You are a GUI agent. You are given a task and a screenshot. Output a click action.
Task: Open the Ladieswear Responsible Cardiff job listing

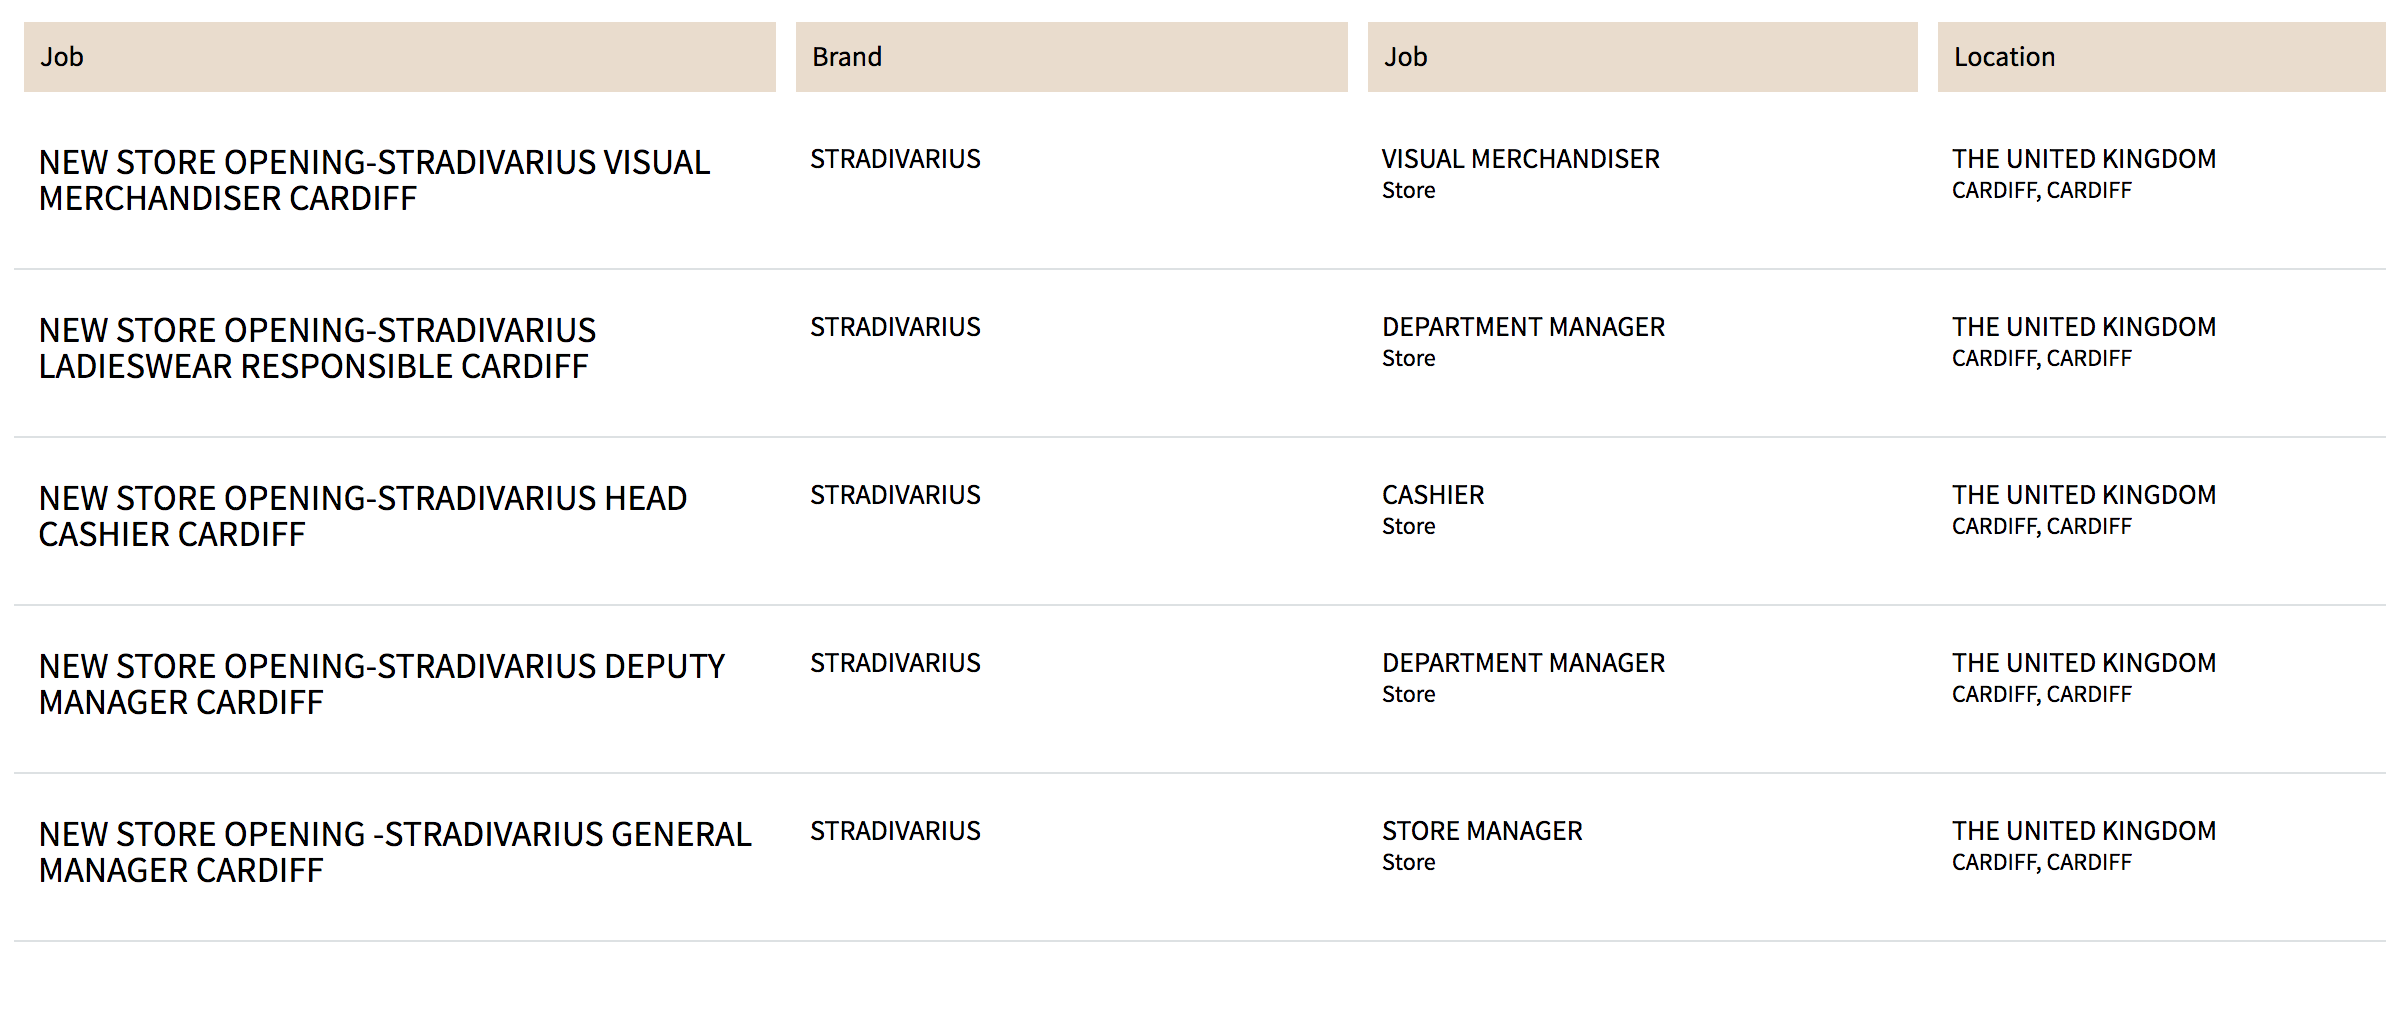[317, 348]
